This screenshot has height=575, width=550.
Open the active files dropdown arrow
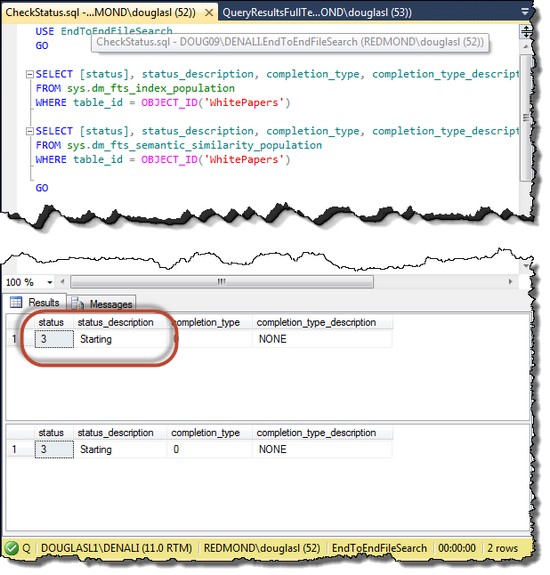click(525, 11)
